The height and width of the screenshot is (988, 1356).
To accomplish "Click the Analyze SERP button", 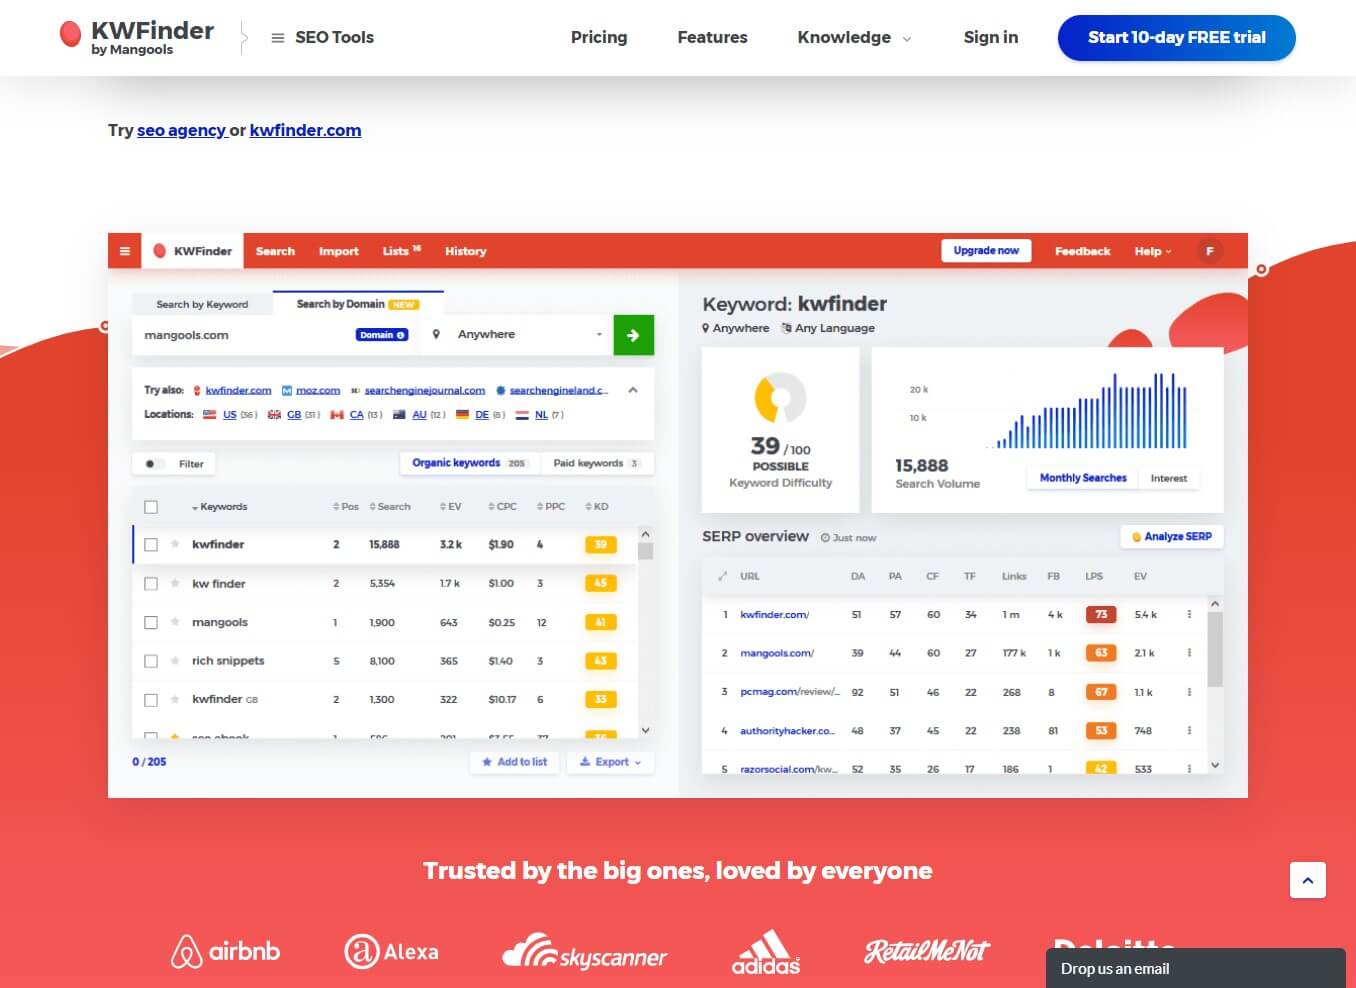I will click(1171, 537).
